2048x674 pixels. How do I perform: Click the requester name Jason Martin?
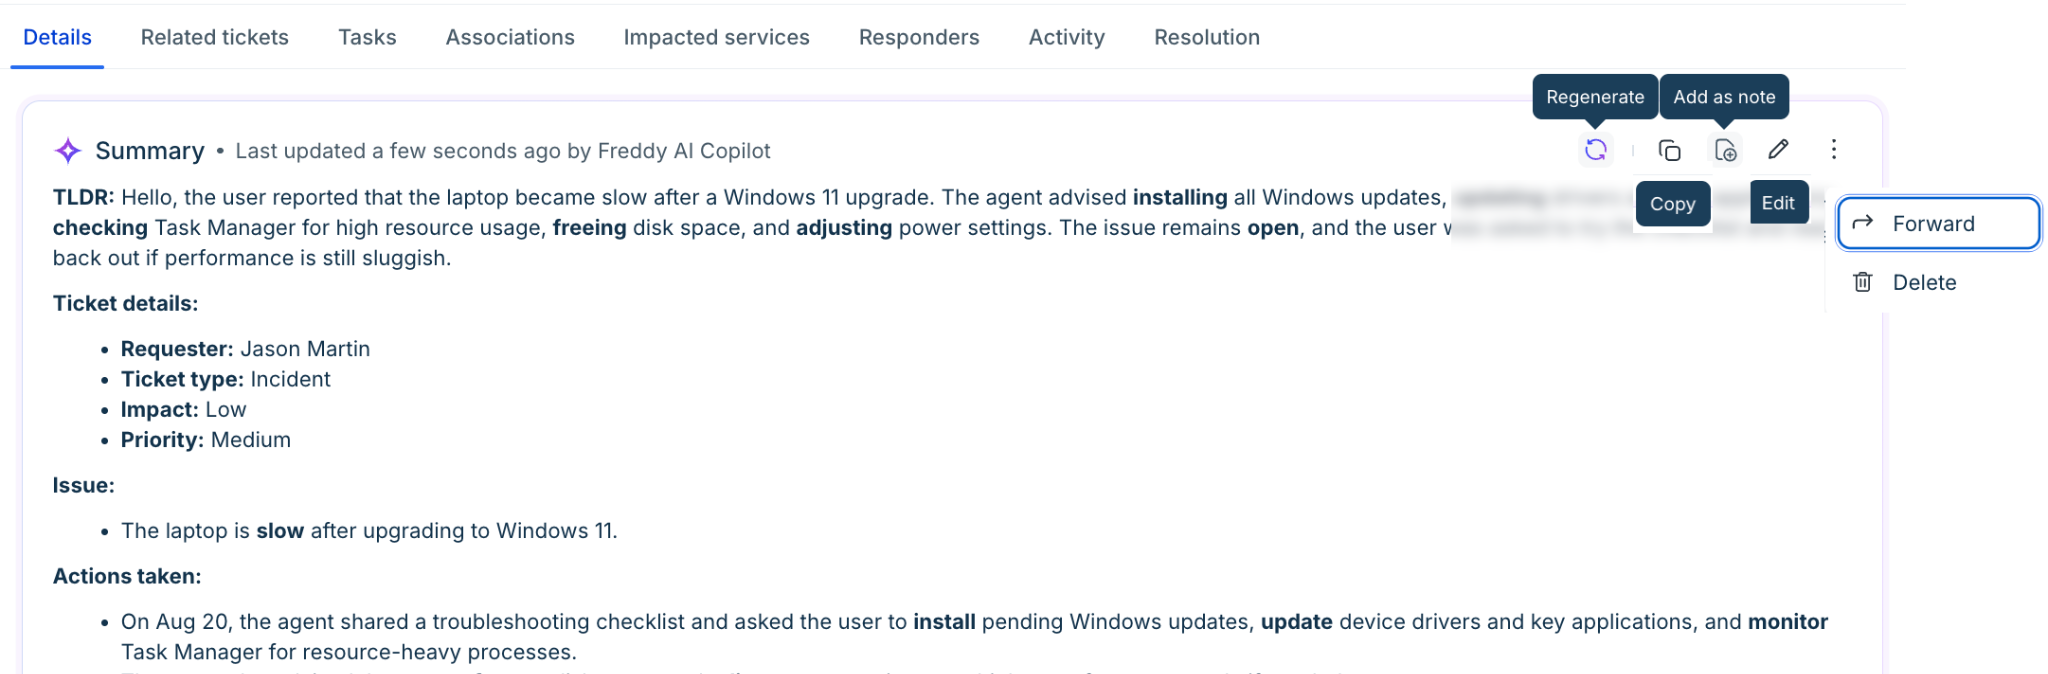click(305, 349)
